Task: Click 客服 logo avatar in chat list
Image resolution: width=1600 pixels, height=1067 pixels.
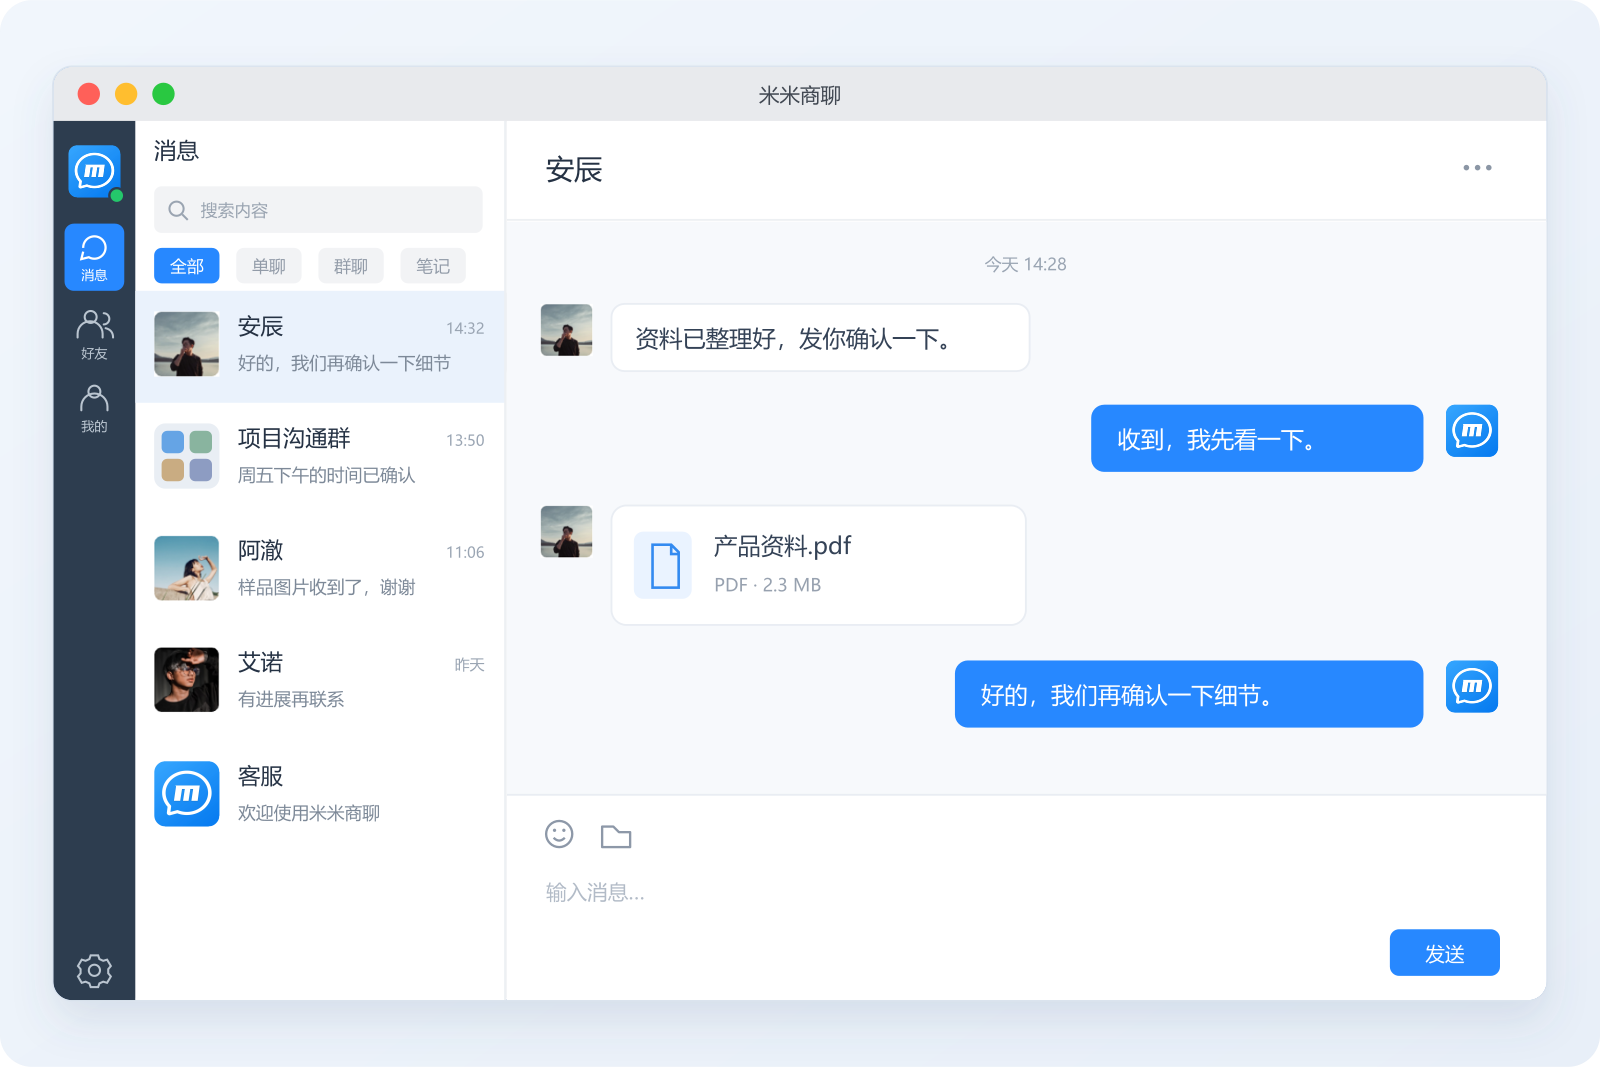Action: point(186,794)
